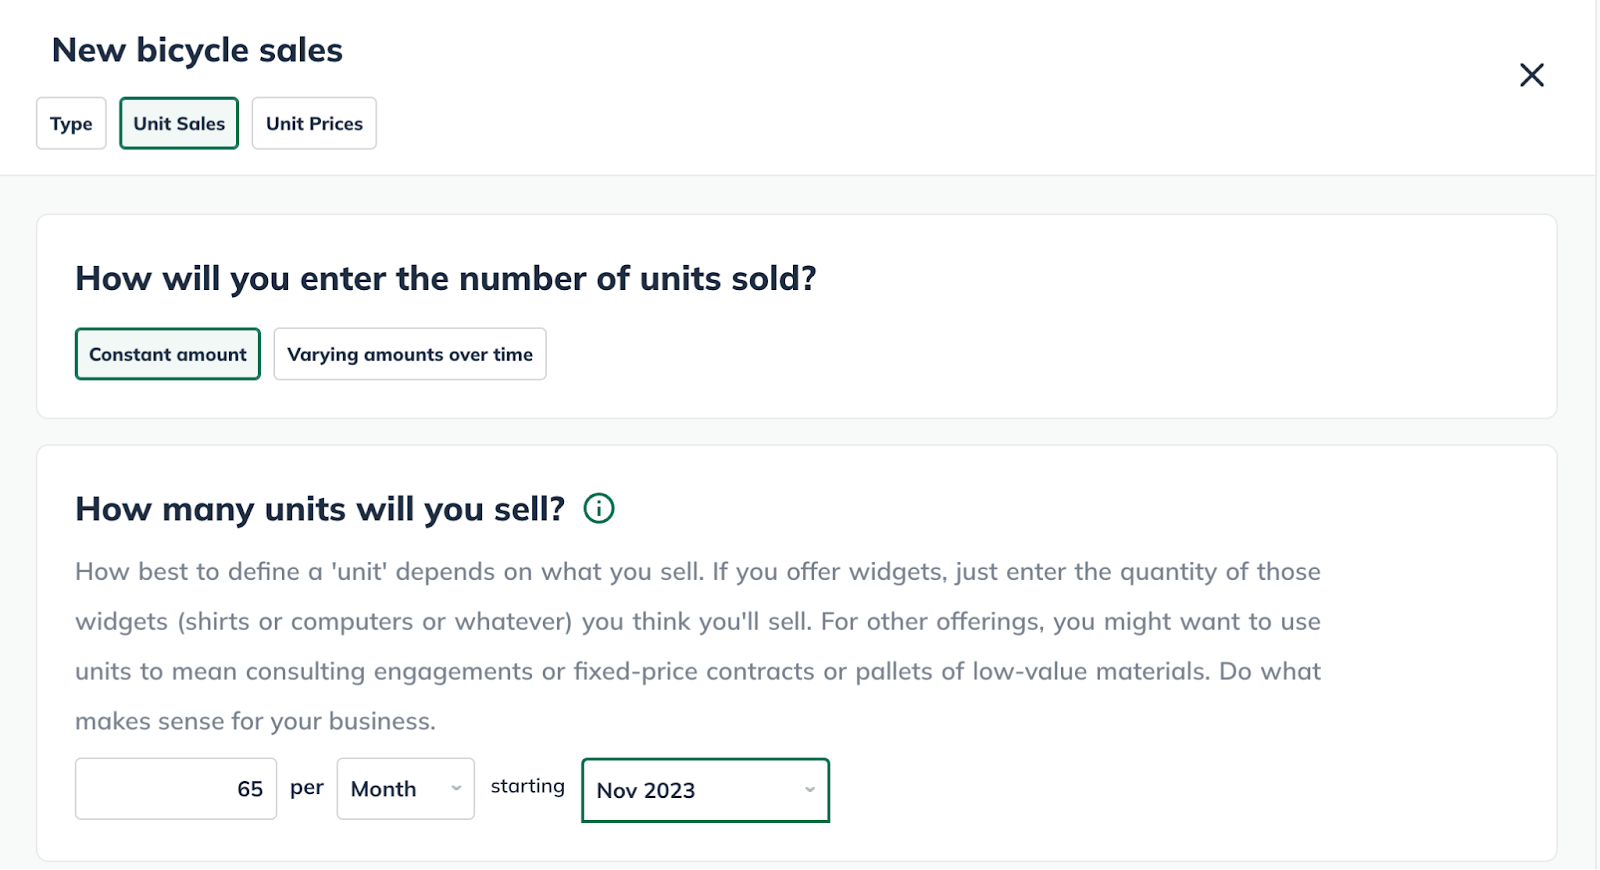Select the Unit Sales tab
The image size is (1600, 870).
point(179,124)
